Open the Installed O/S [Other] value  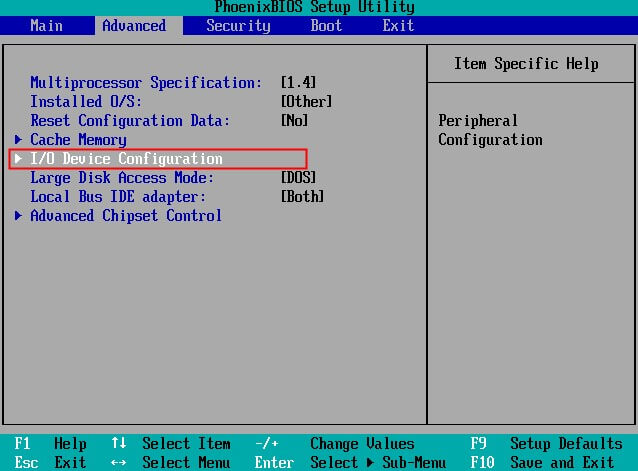pos(306,102)
